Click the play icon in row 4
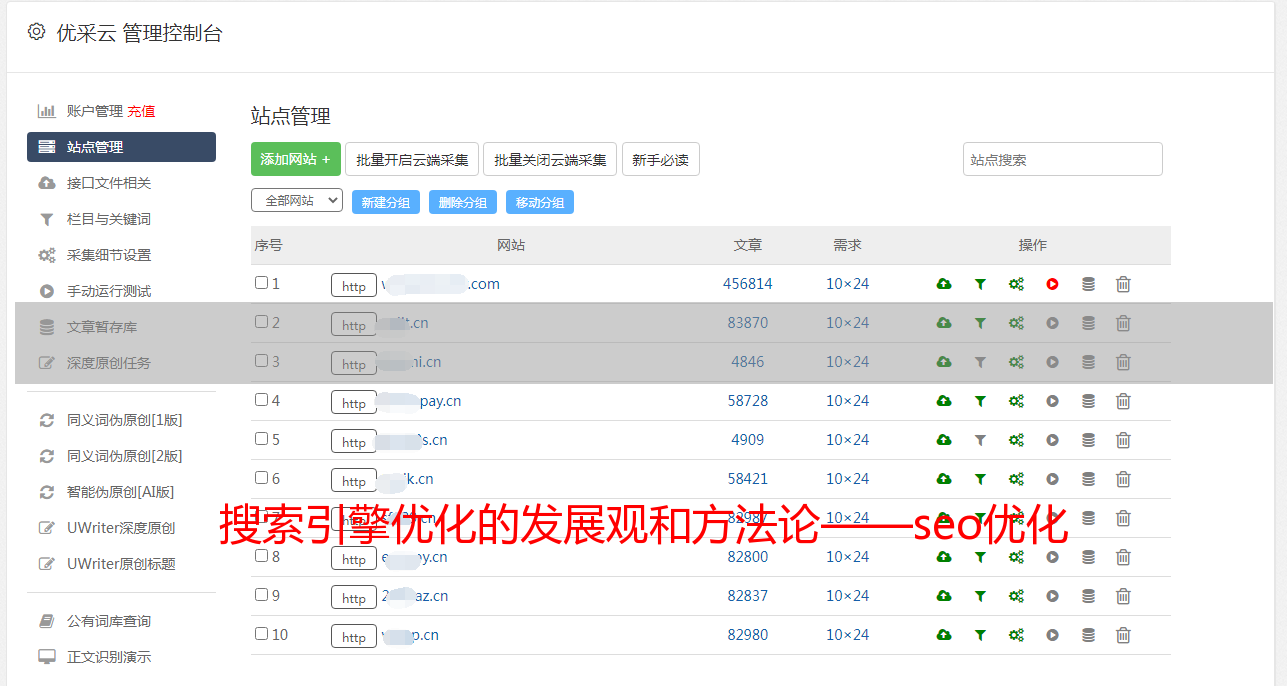Image resolution: width=1287 pixels, height=686 pixels. (x=1052, y=401)
